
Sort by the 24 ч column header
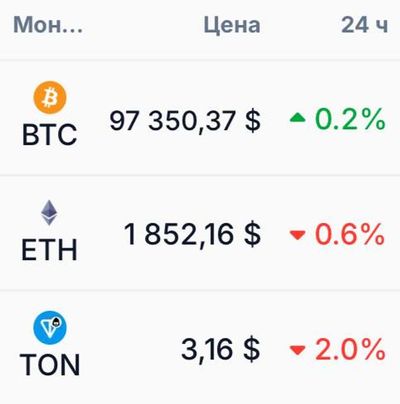365,25
